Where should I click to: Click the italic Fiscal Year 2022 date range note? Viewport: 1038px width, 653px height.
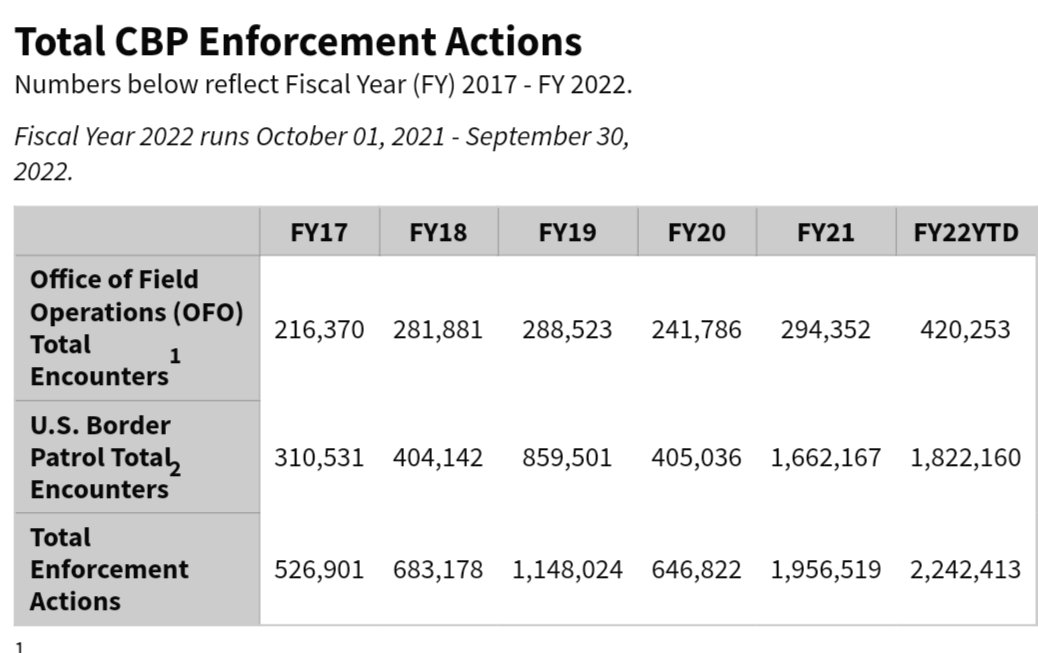321,152
